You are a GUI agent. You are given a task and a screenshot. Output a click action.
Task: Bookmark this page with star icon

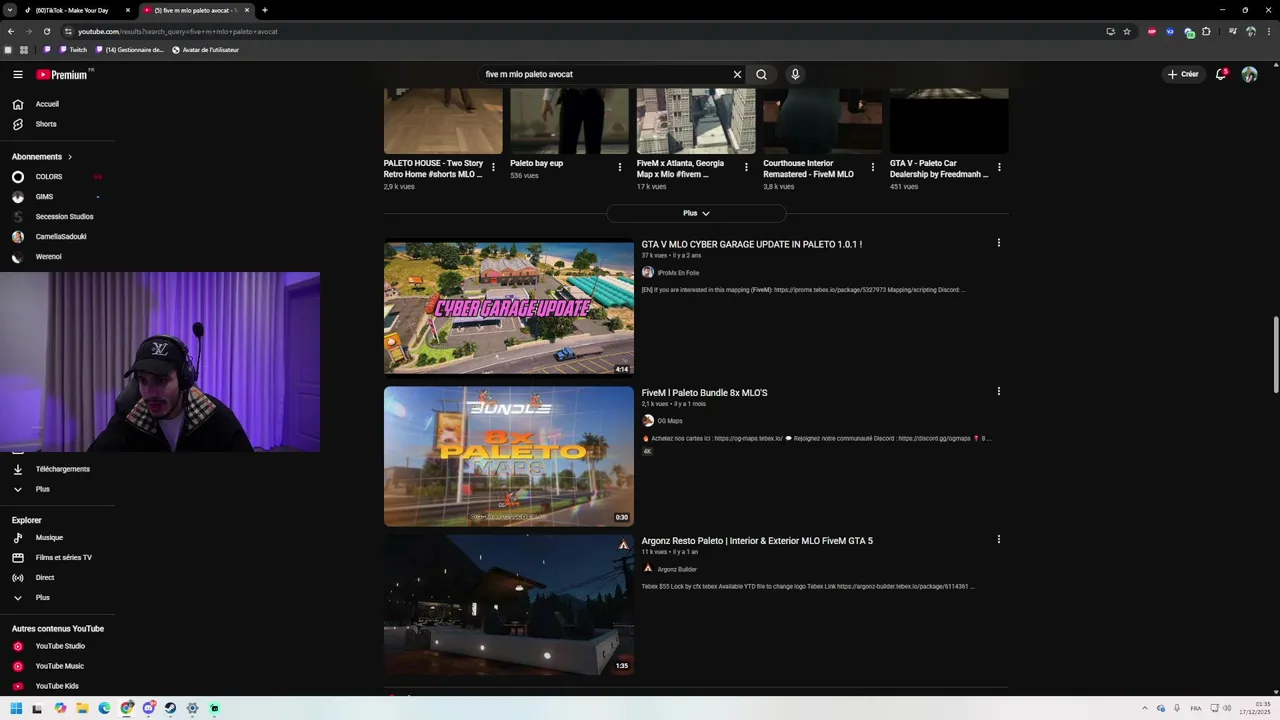(x=1127, y=31)
